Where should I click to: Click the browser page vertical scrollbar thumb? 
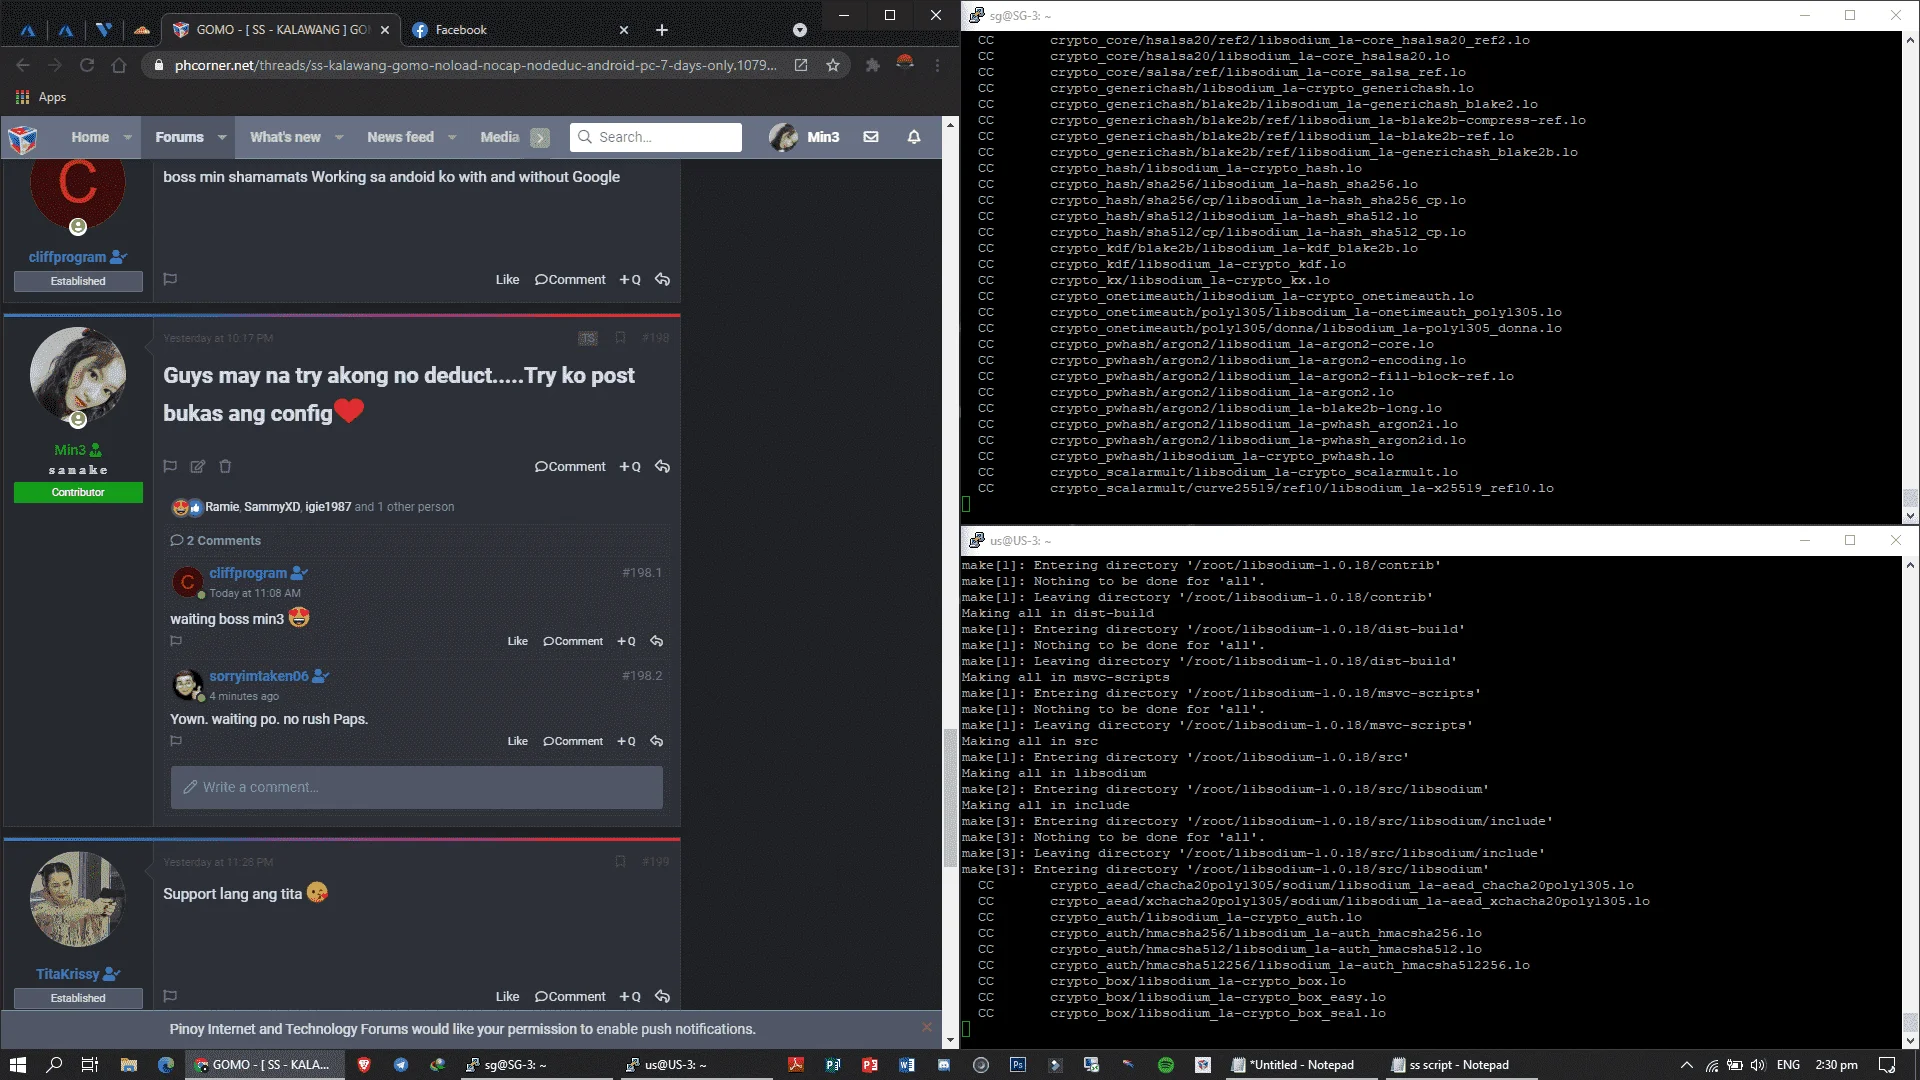(x=949, y=797)
